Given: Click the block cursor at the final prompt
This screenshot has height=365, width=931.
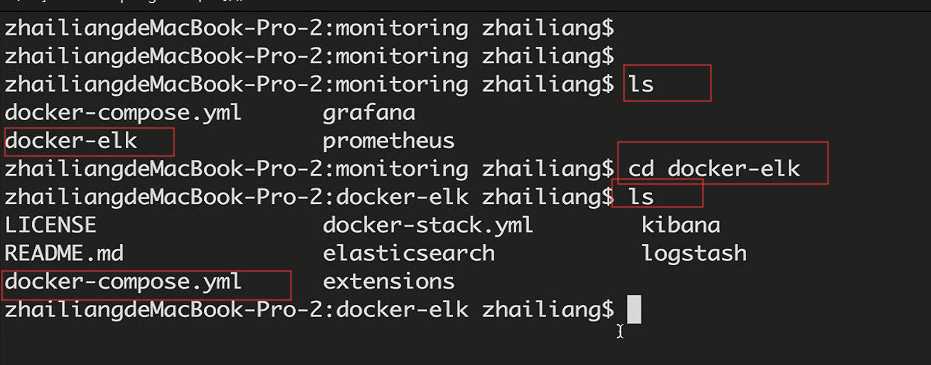Looking at the screenshot, I should (x=634, y=310).
